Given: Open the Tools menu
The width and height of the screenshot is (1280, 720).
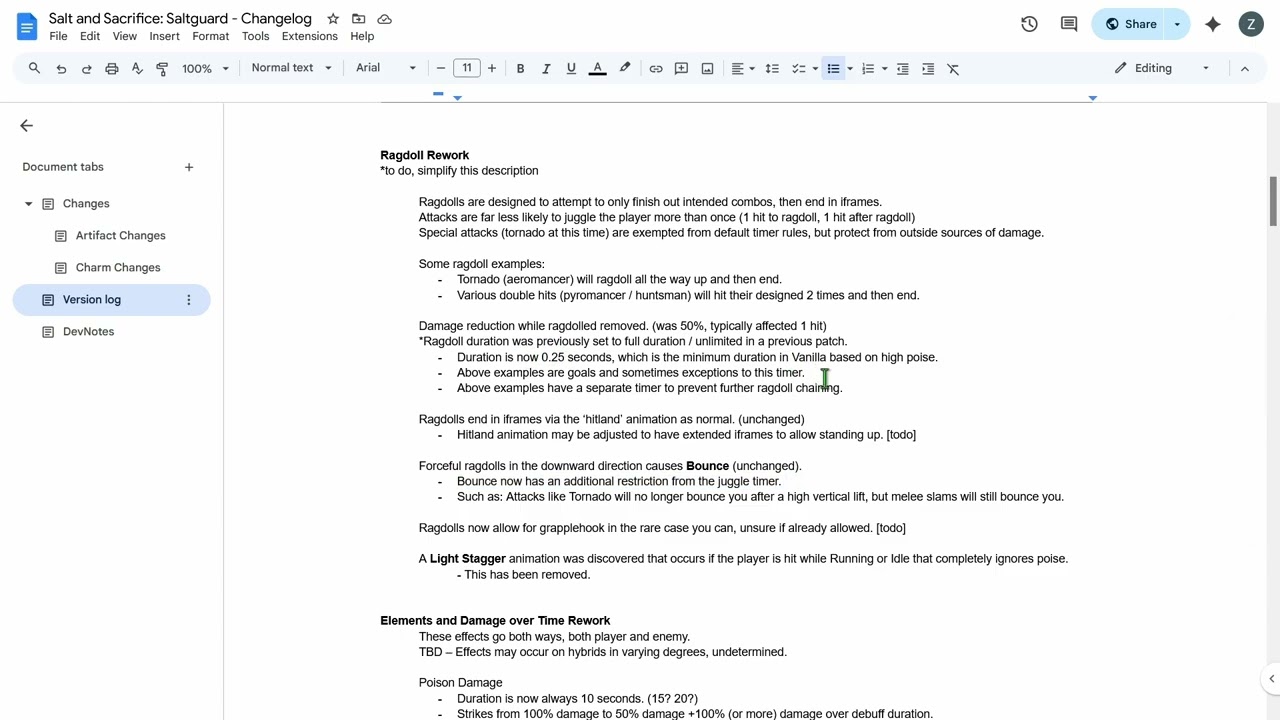Looking at the screenshot, I should tap(255, 36).
